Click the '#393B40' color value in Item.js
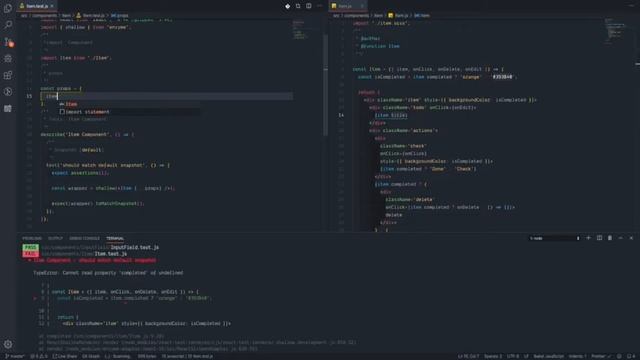This screenshot has height=360, width=640. [502, 77]
